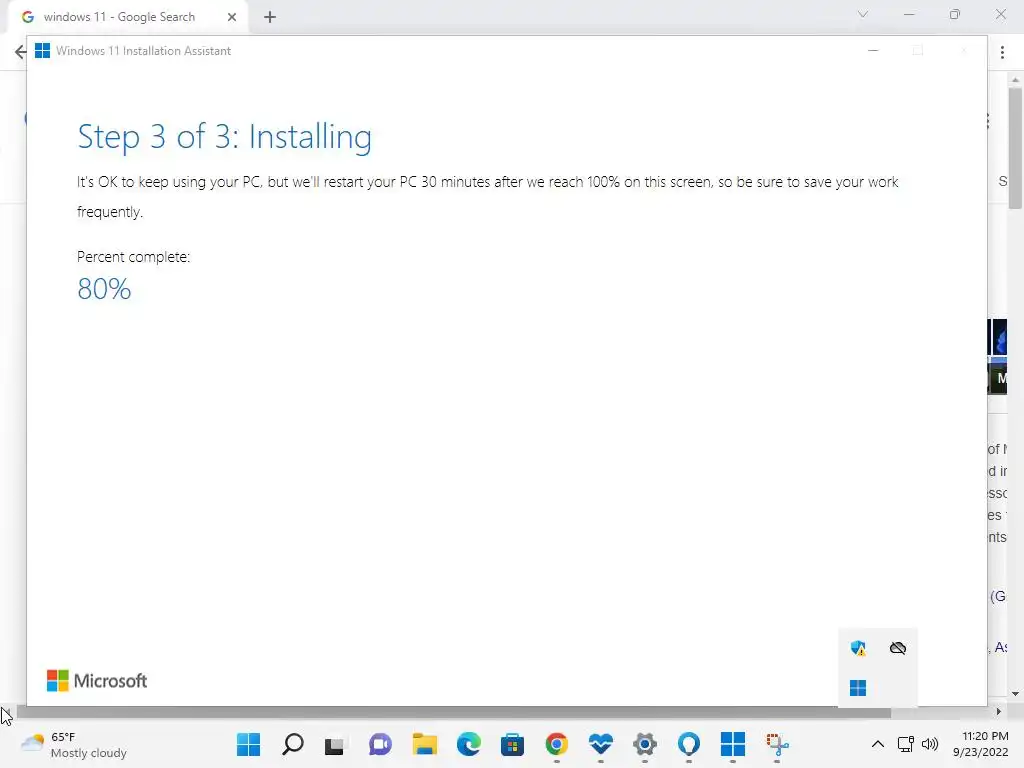Open taskbar Search magnifier
This screenshot has height=768, width=1024.
[x=293, y=744]
